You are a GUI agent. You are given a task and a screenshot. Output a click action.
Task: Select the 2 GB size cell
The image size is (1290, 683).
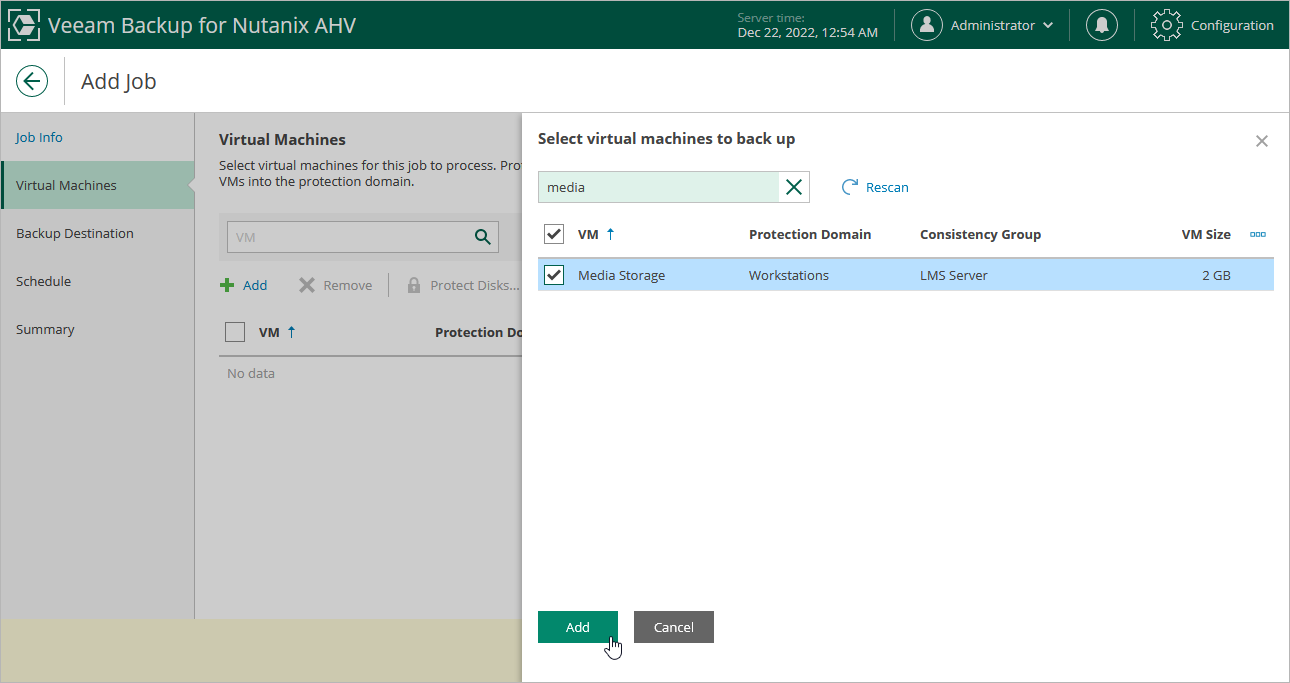[x=1216, y=275]
